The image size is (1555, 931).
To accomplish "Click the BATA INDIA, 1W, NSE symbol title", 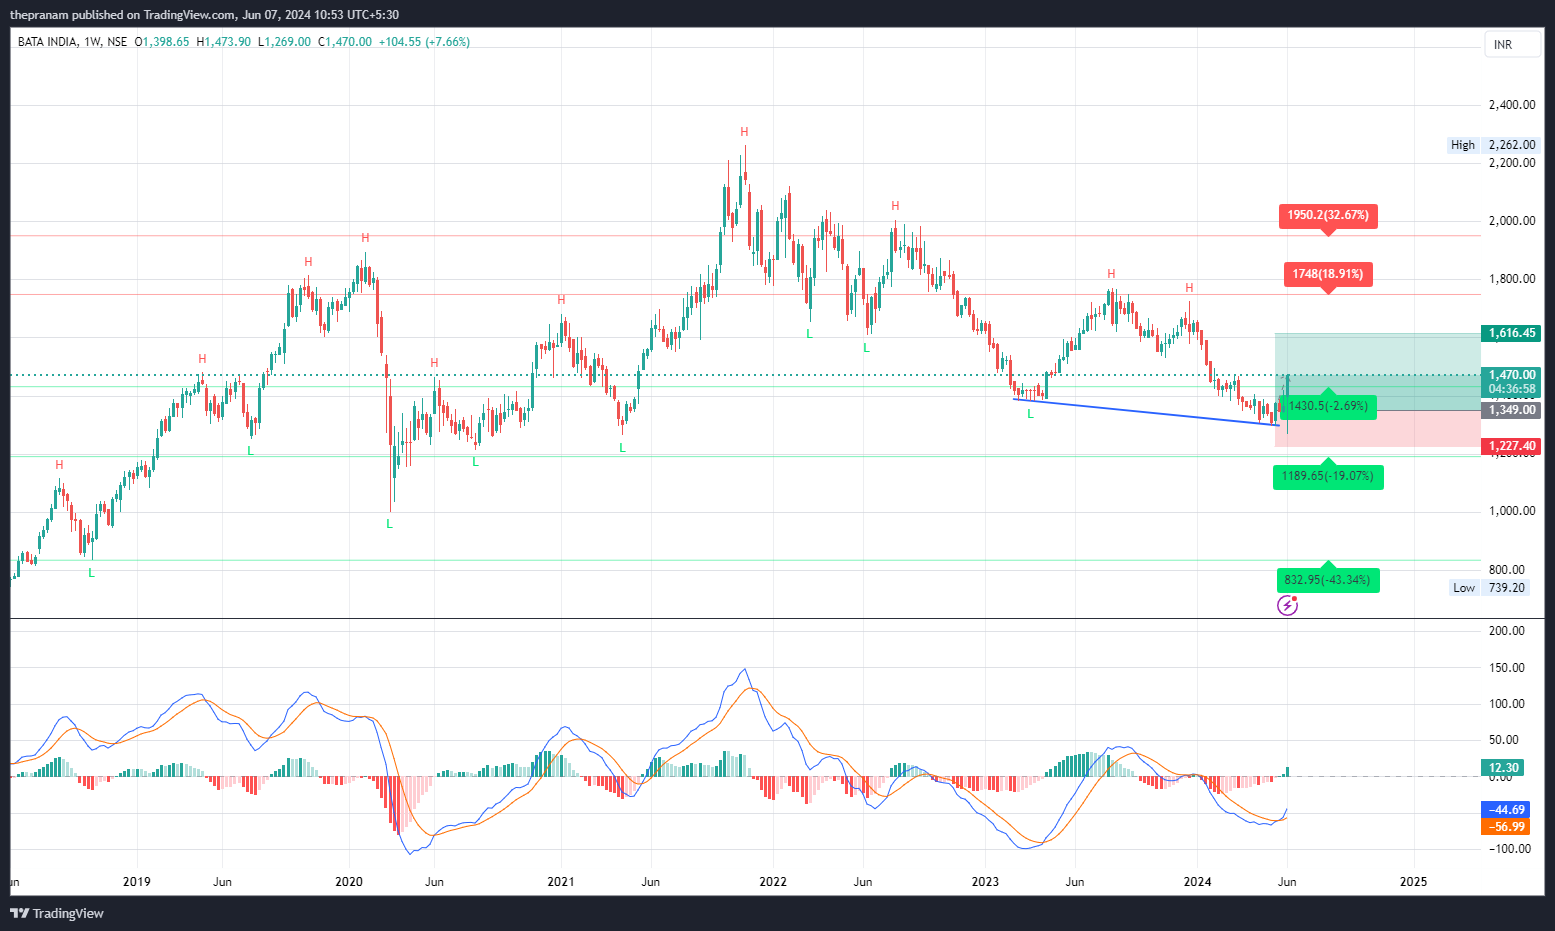I will (x=72, y=42).
